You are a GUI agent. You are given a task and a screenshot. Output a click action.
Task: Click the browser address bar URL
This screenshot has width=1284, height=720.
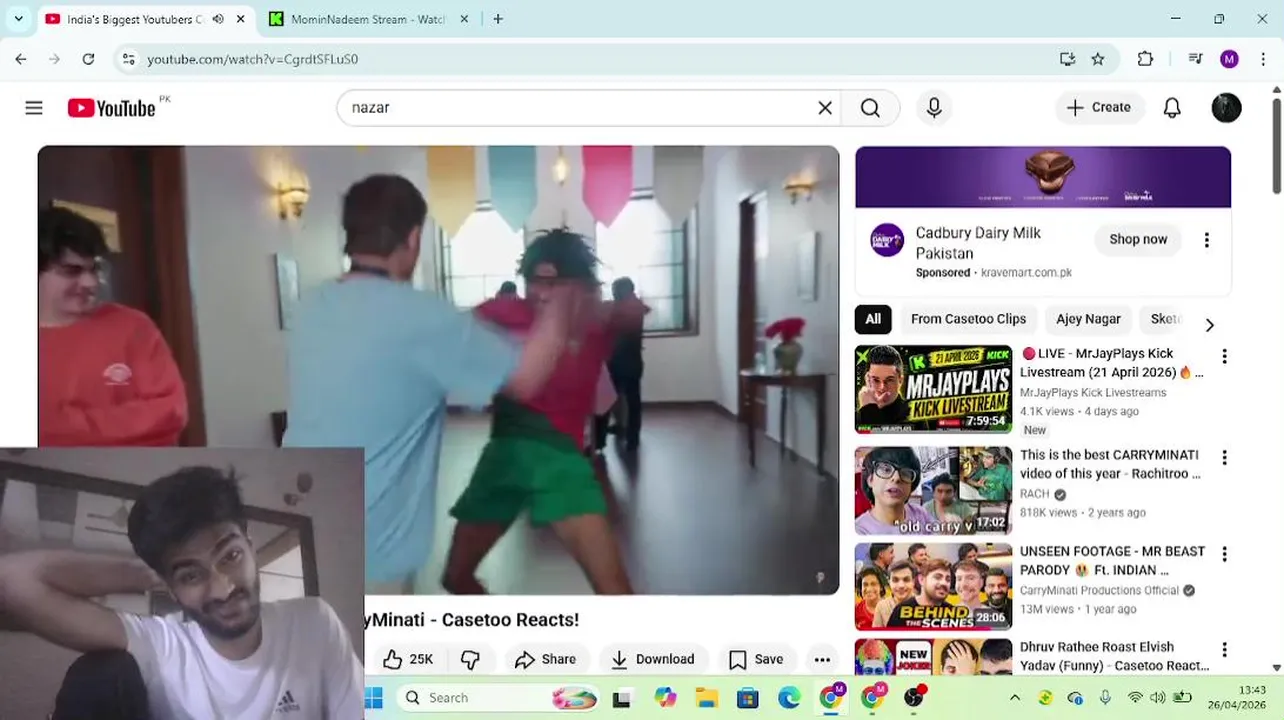point(253,59)
